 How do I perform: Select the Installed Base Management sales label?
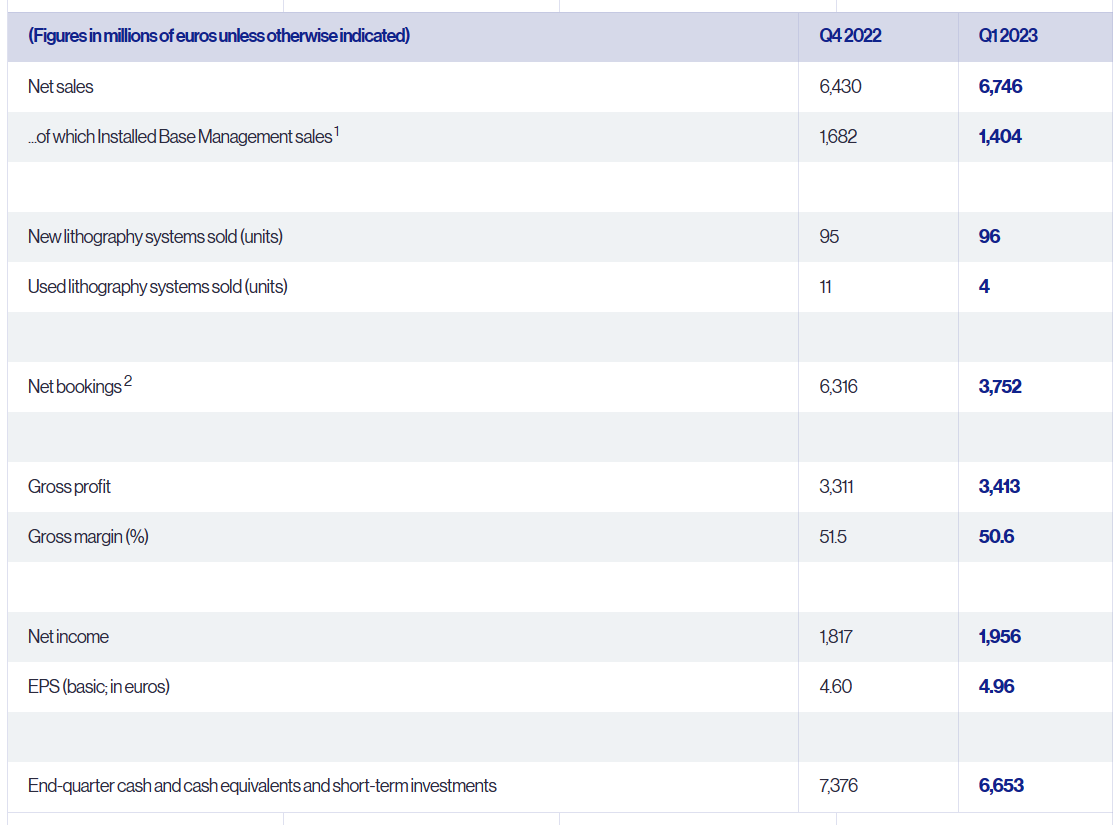pyautogui.click(x=180, y=137)
